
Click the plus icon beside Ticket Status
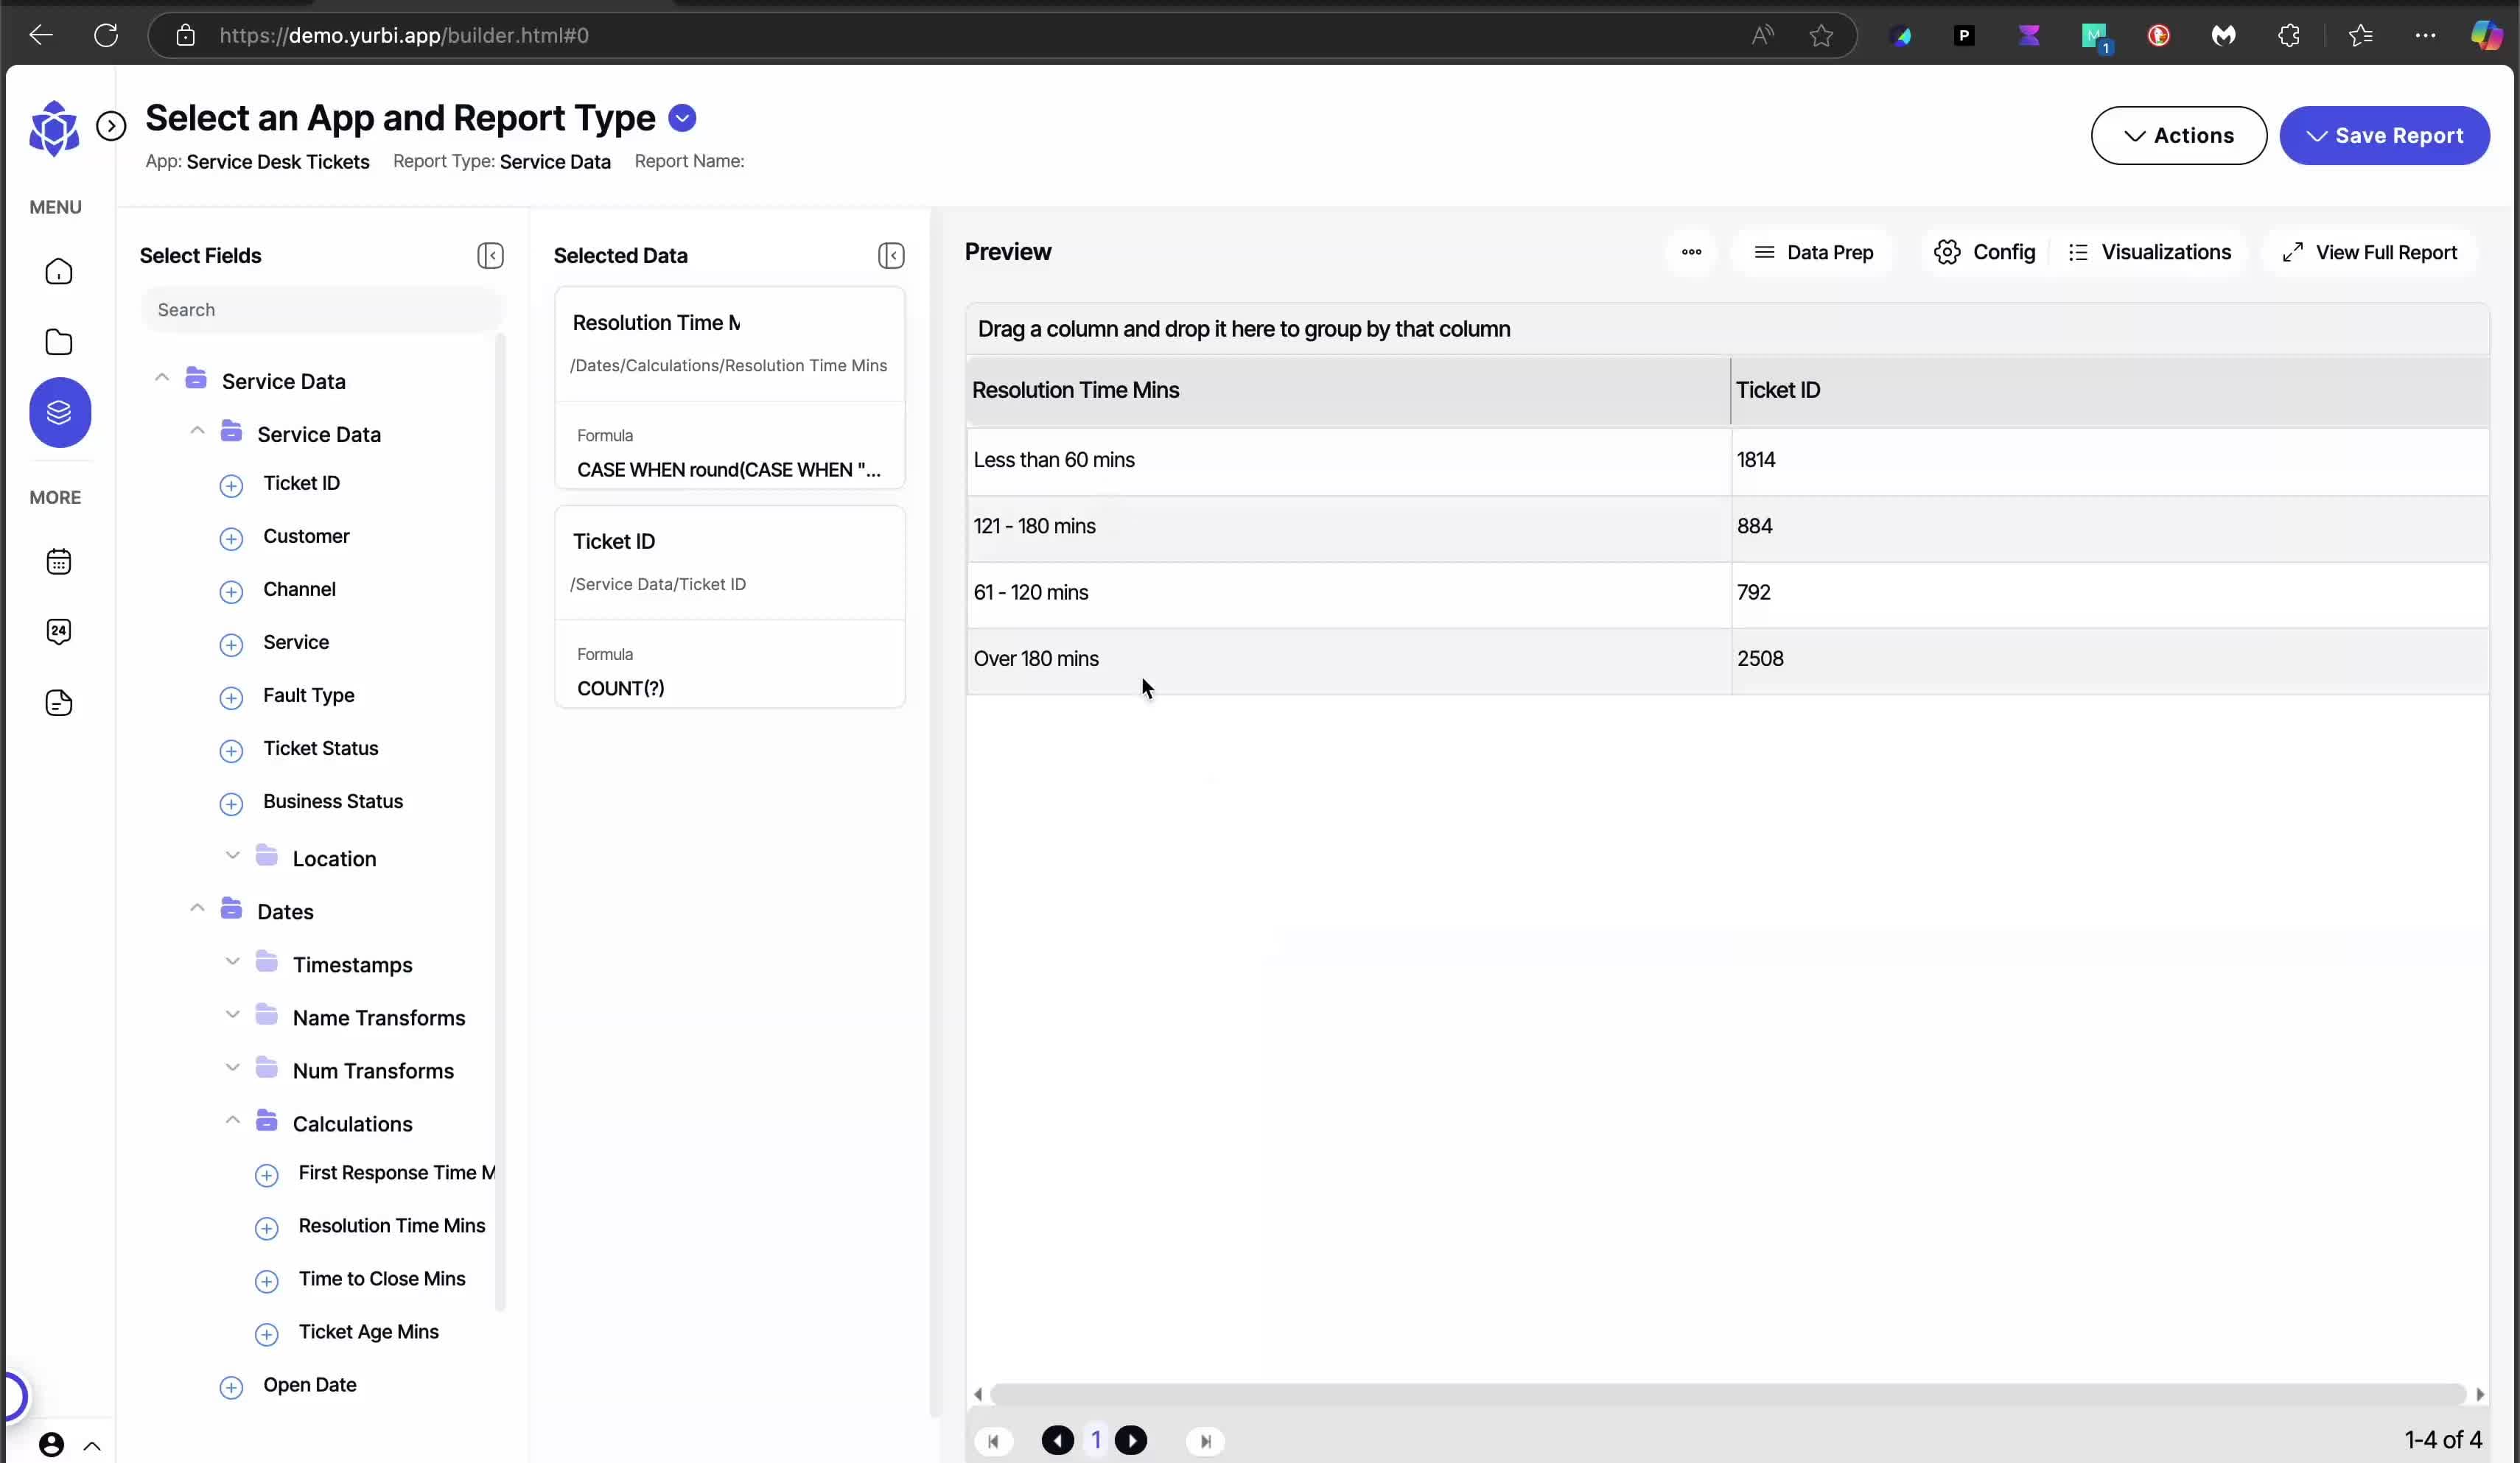click(231, 751)
